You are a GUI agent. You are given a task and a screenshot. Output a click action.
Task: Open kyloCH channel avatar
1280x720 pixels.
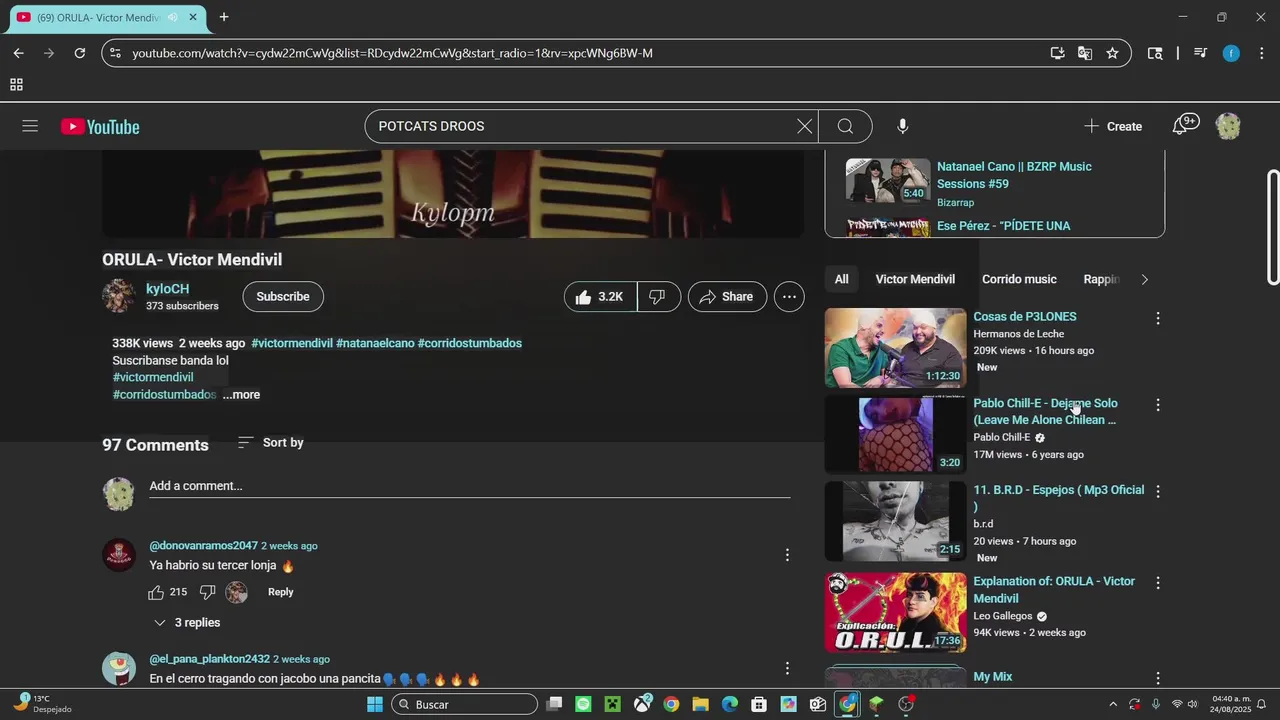pyautogui.click(x=119, y=296)
